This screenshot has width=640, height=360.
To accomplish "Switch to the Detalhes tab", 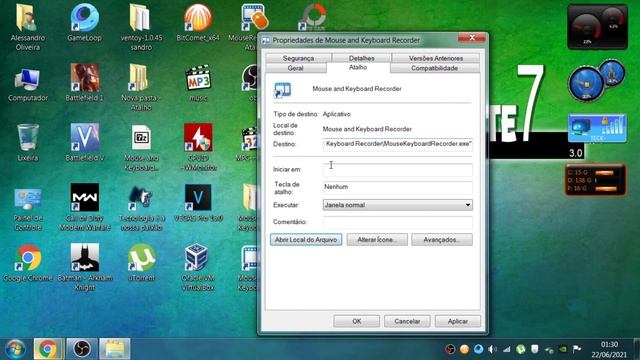I will pos(362,58).
